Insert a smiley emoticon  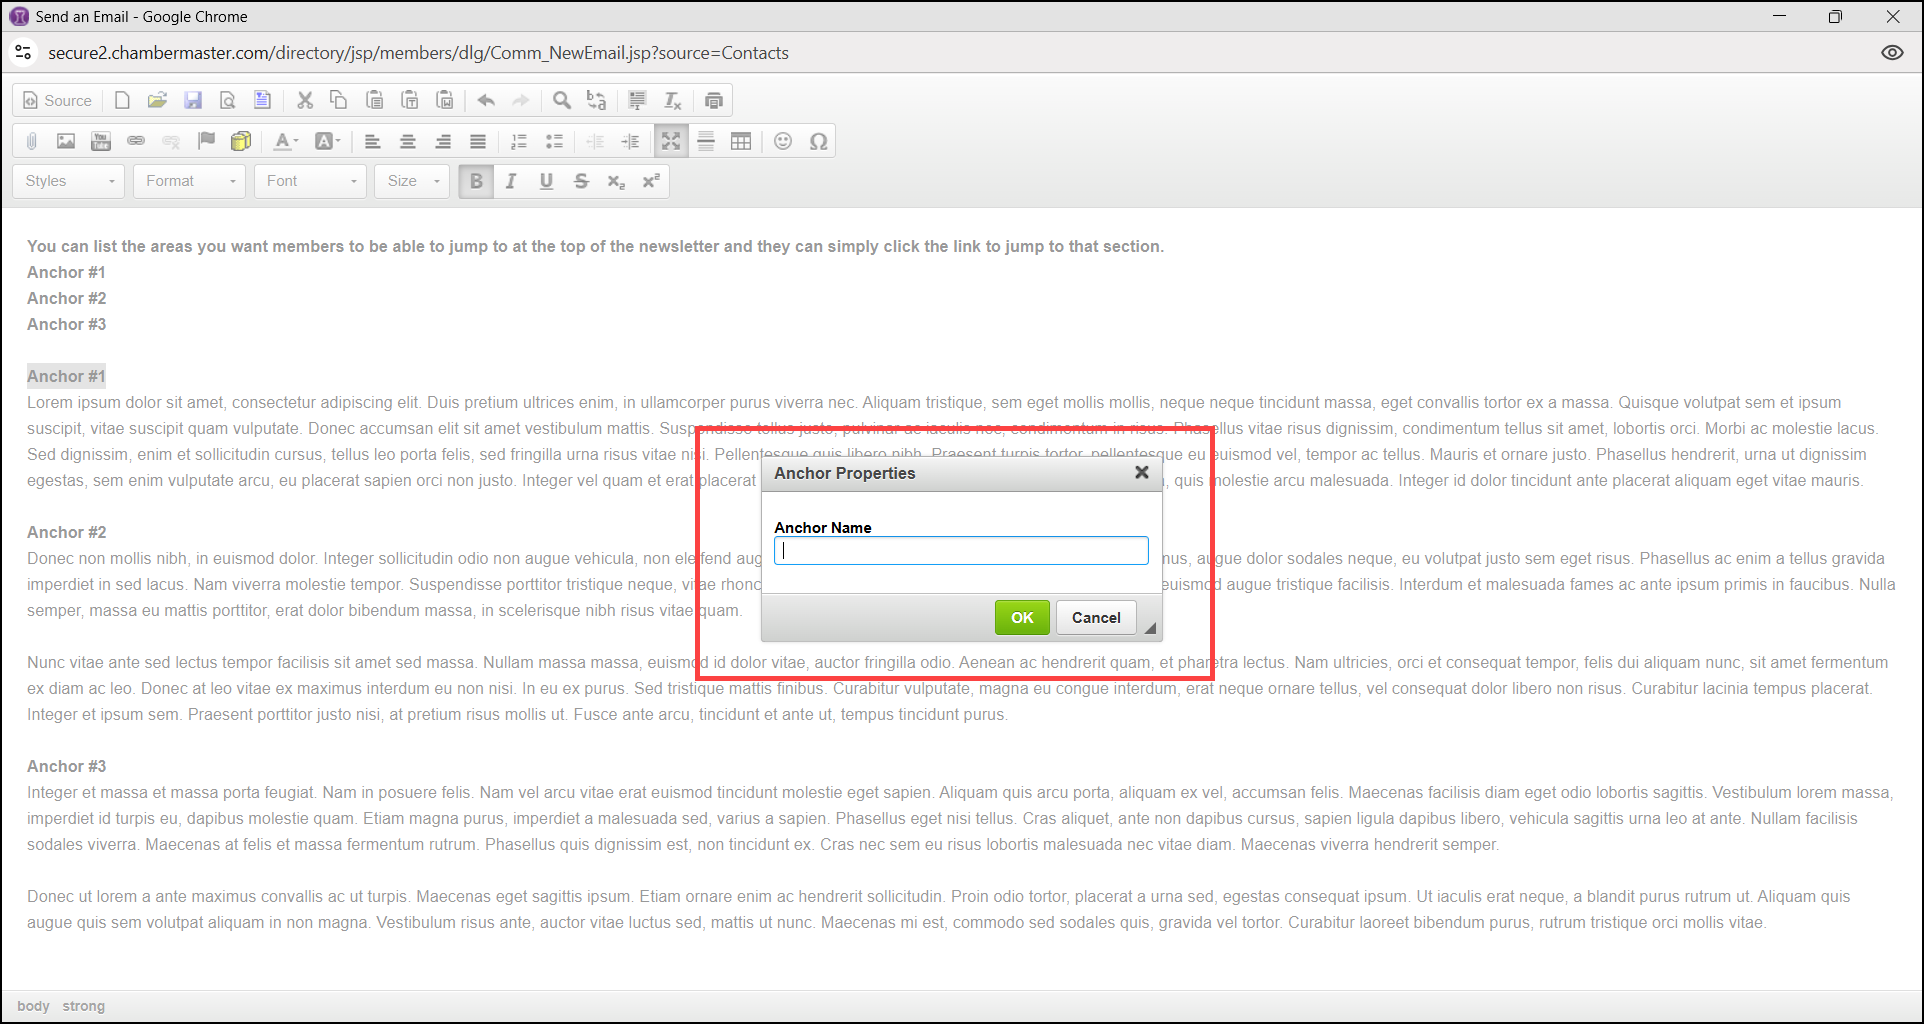pos(783,141)
